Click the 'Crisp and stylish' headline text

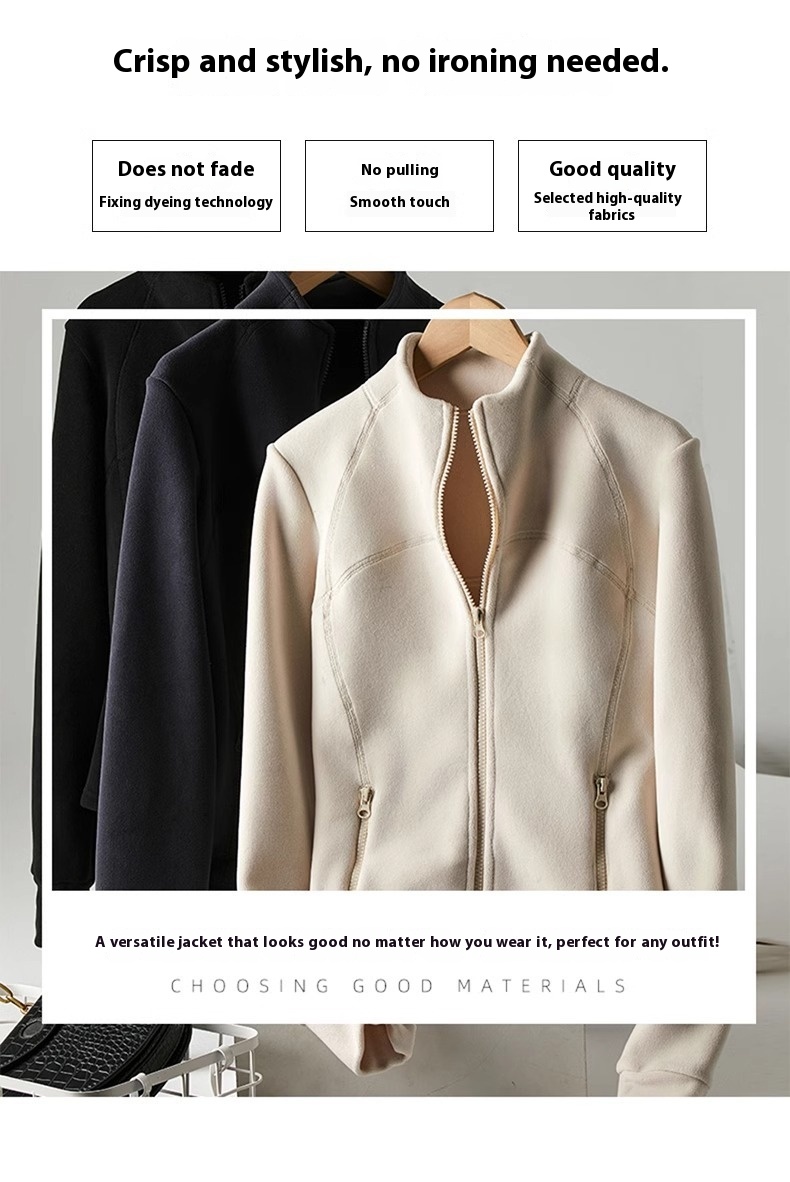pyautogui.click(x=390, y=61)
